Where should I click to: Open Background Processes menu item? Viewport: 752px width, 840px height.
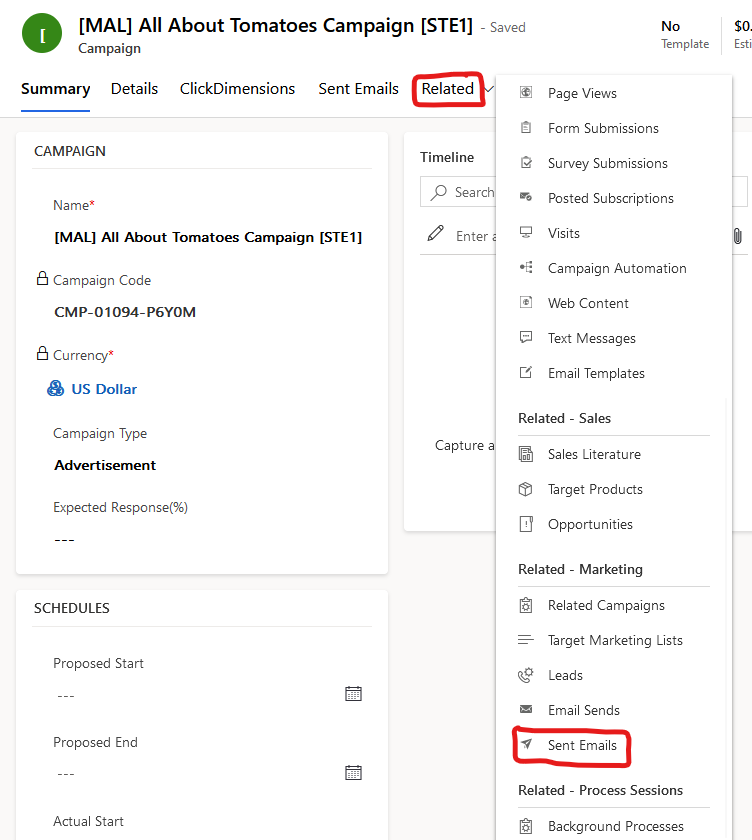click(614, 827)
